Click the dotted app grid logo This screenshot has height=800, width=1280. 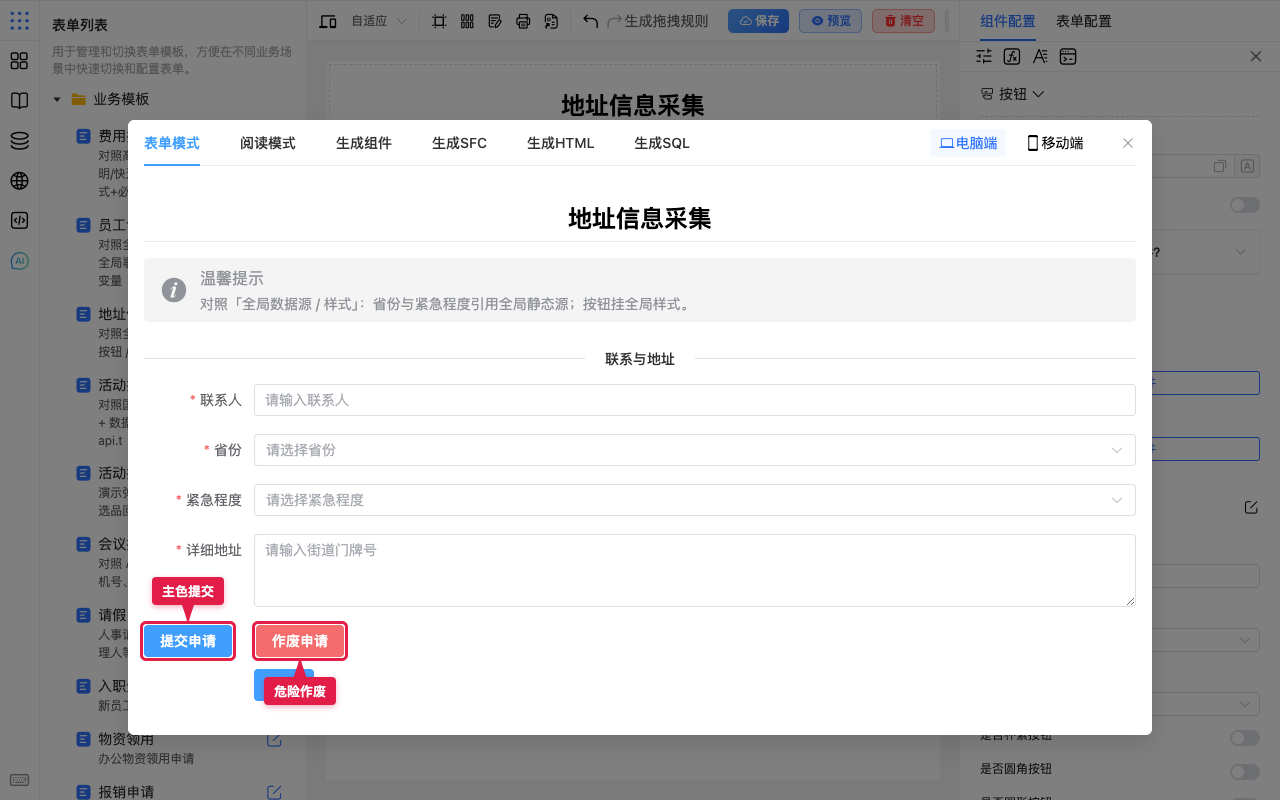[x=19, y=20]
